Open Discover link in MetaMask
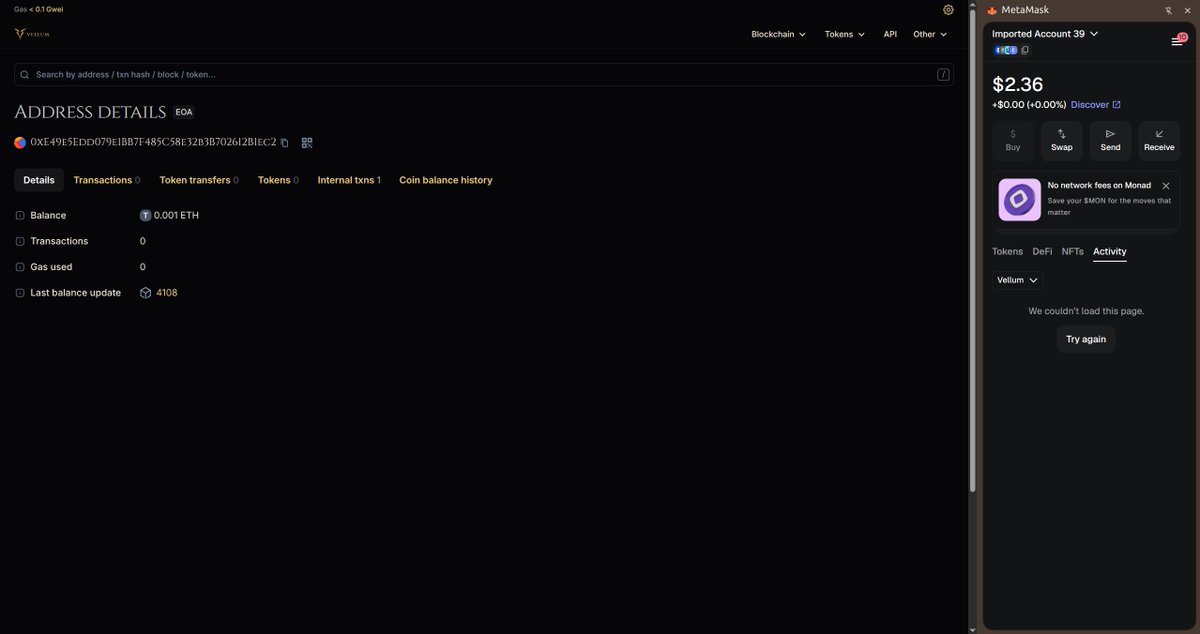Screen dimensions: 1200x634 point(1096,105)
